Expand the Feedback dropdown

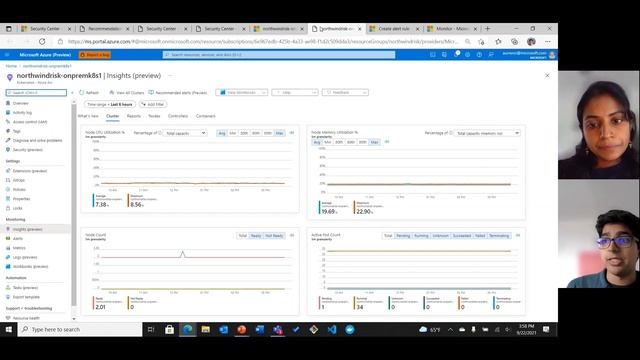pyautogui.click(x=345, y=93)
